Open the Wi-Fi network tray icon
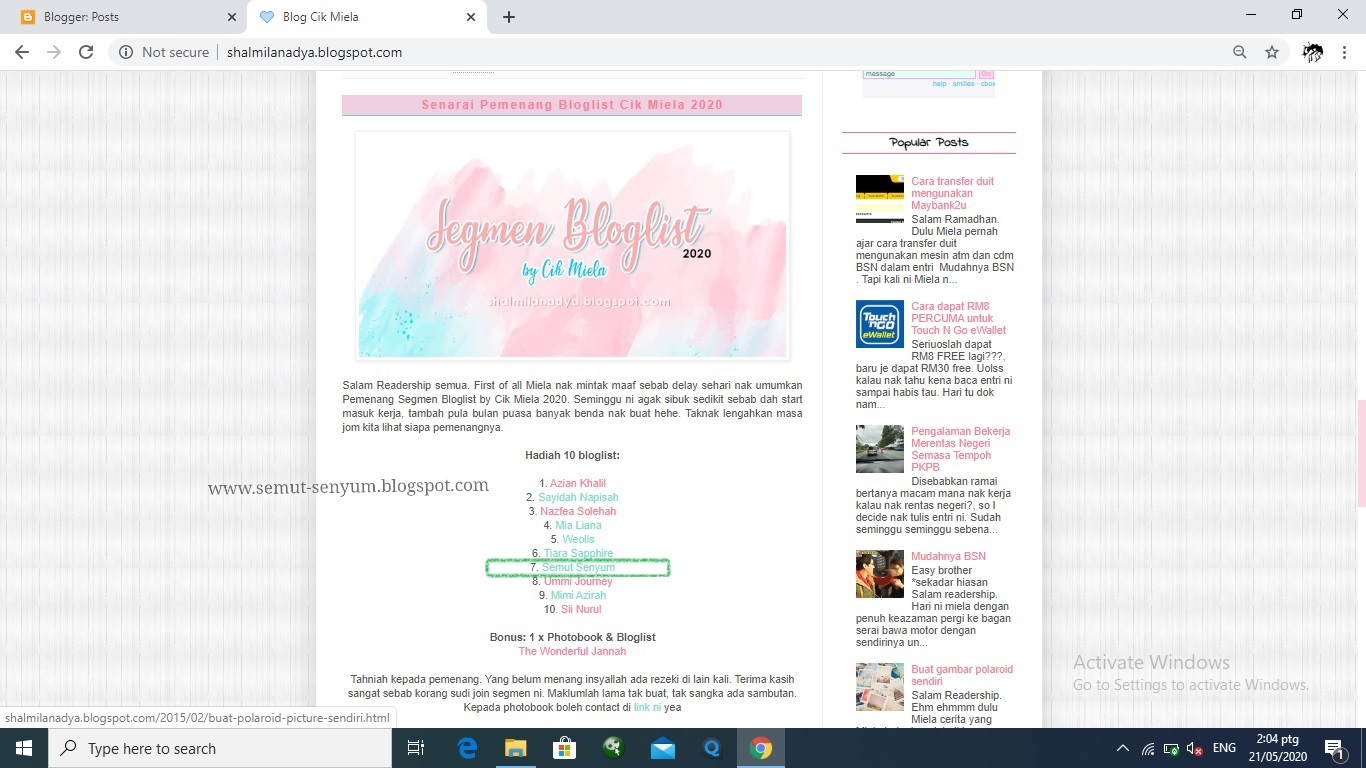The width and height of the screenshot is (1366, 768). [x=1148, y=748]
